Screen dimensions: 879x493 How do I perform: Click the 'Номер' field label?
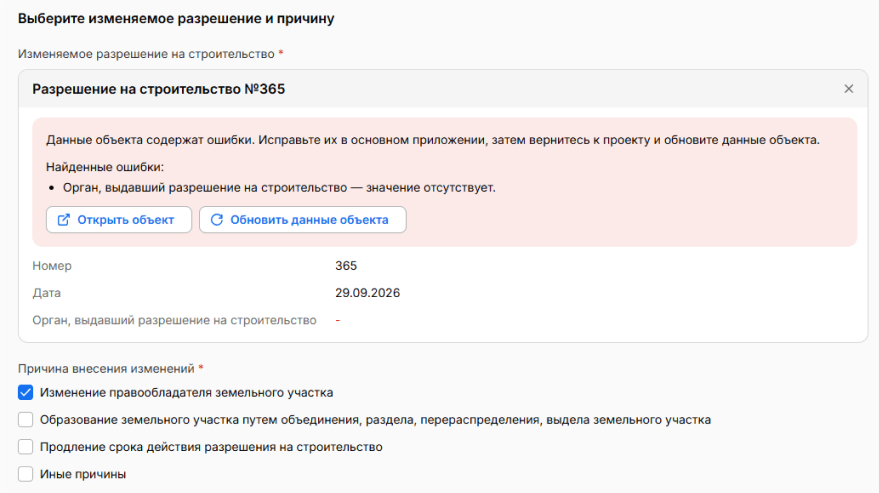point(52,266)
